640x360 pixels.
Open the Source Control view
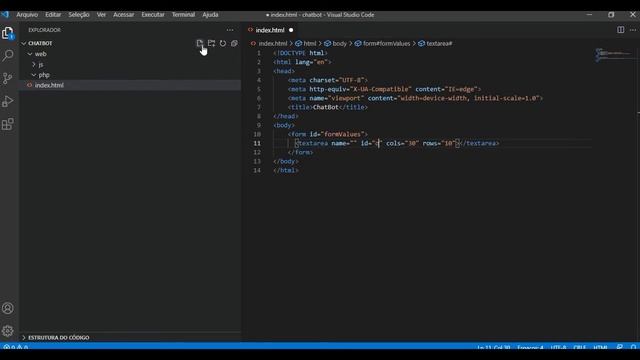pyautogui.click(x=8, y=78)
